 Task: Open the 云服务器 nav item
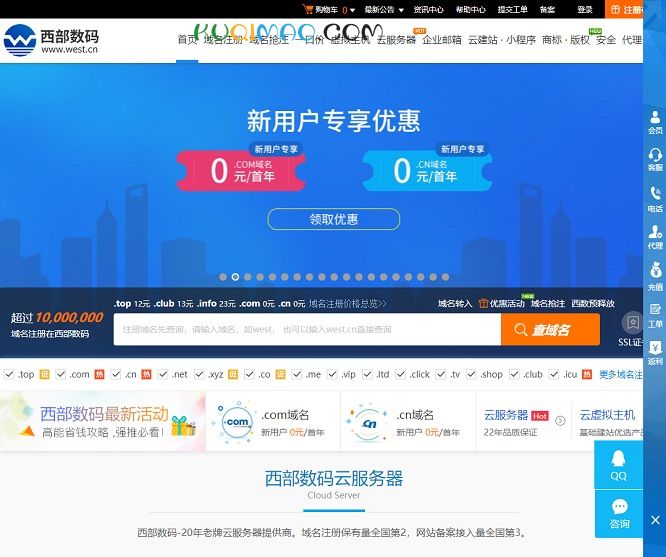click(x=396, y=40)
